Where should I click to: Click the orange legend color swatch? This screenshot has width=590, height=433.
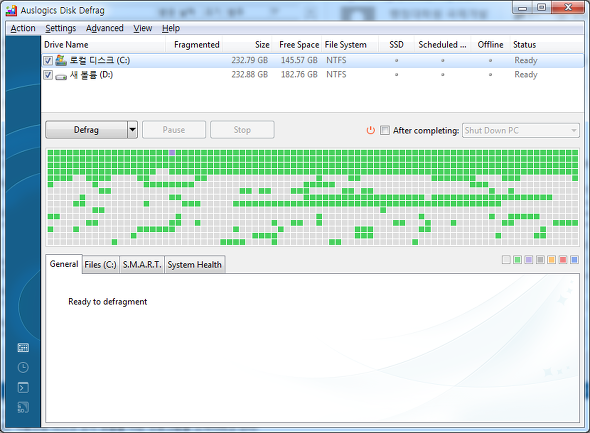tap(552, 260)
